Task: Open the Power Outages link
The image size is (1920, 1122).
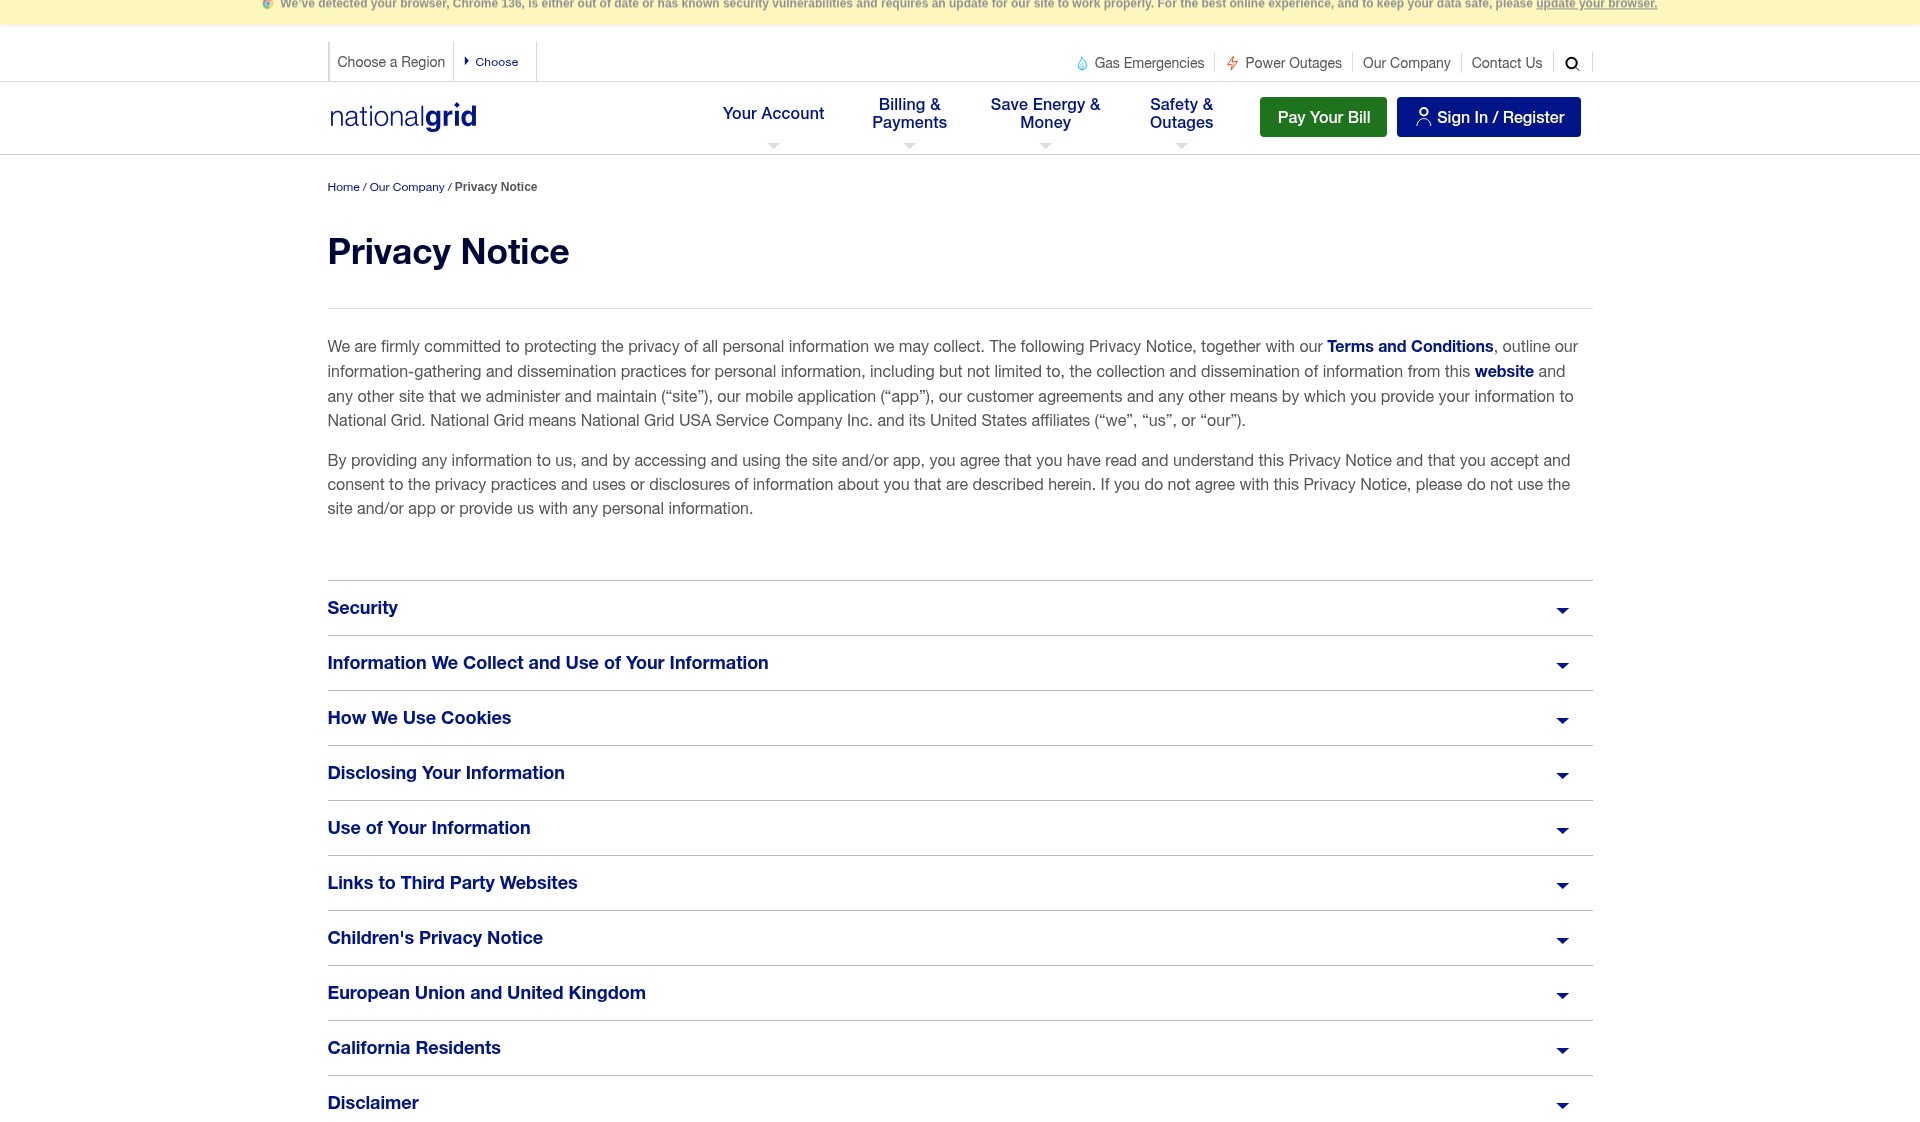Action: (x=1293, y=63)
